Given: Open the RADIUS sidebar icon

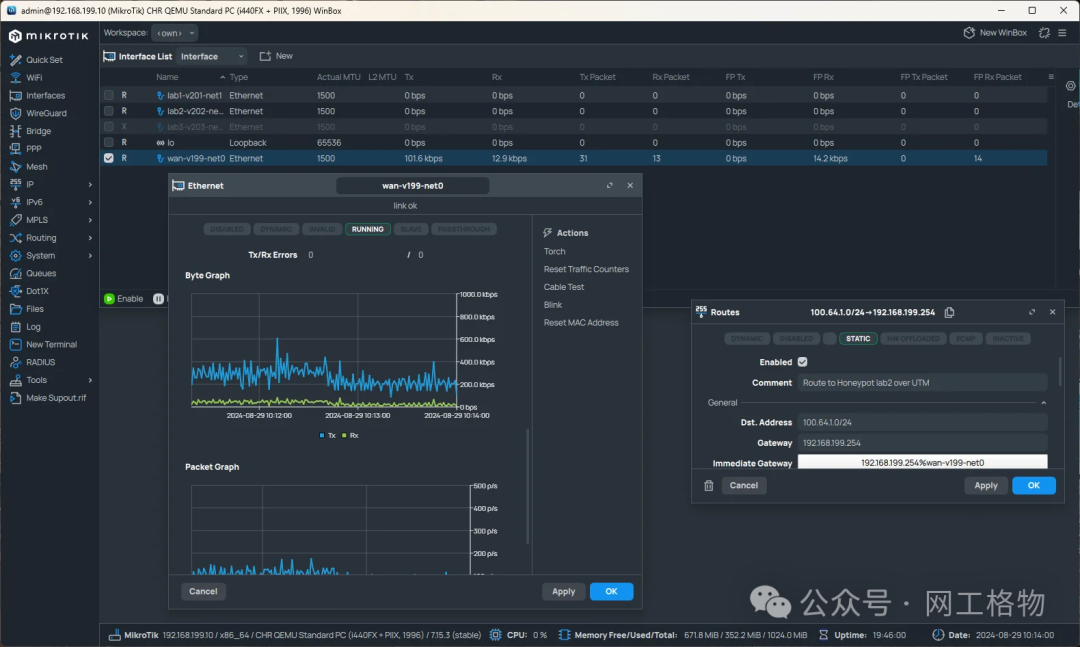Looking at the screenshot, I should [15, 362].
